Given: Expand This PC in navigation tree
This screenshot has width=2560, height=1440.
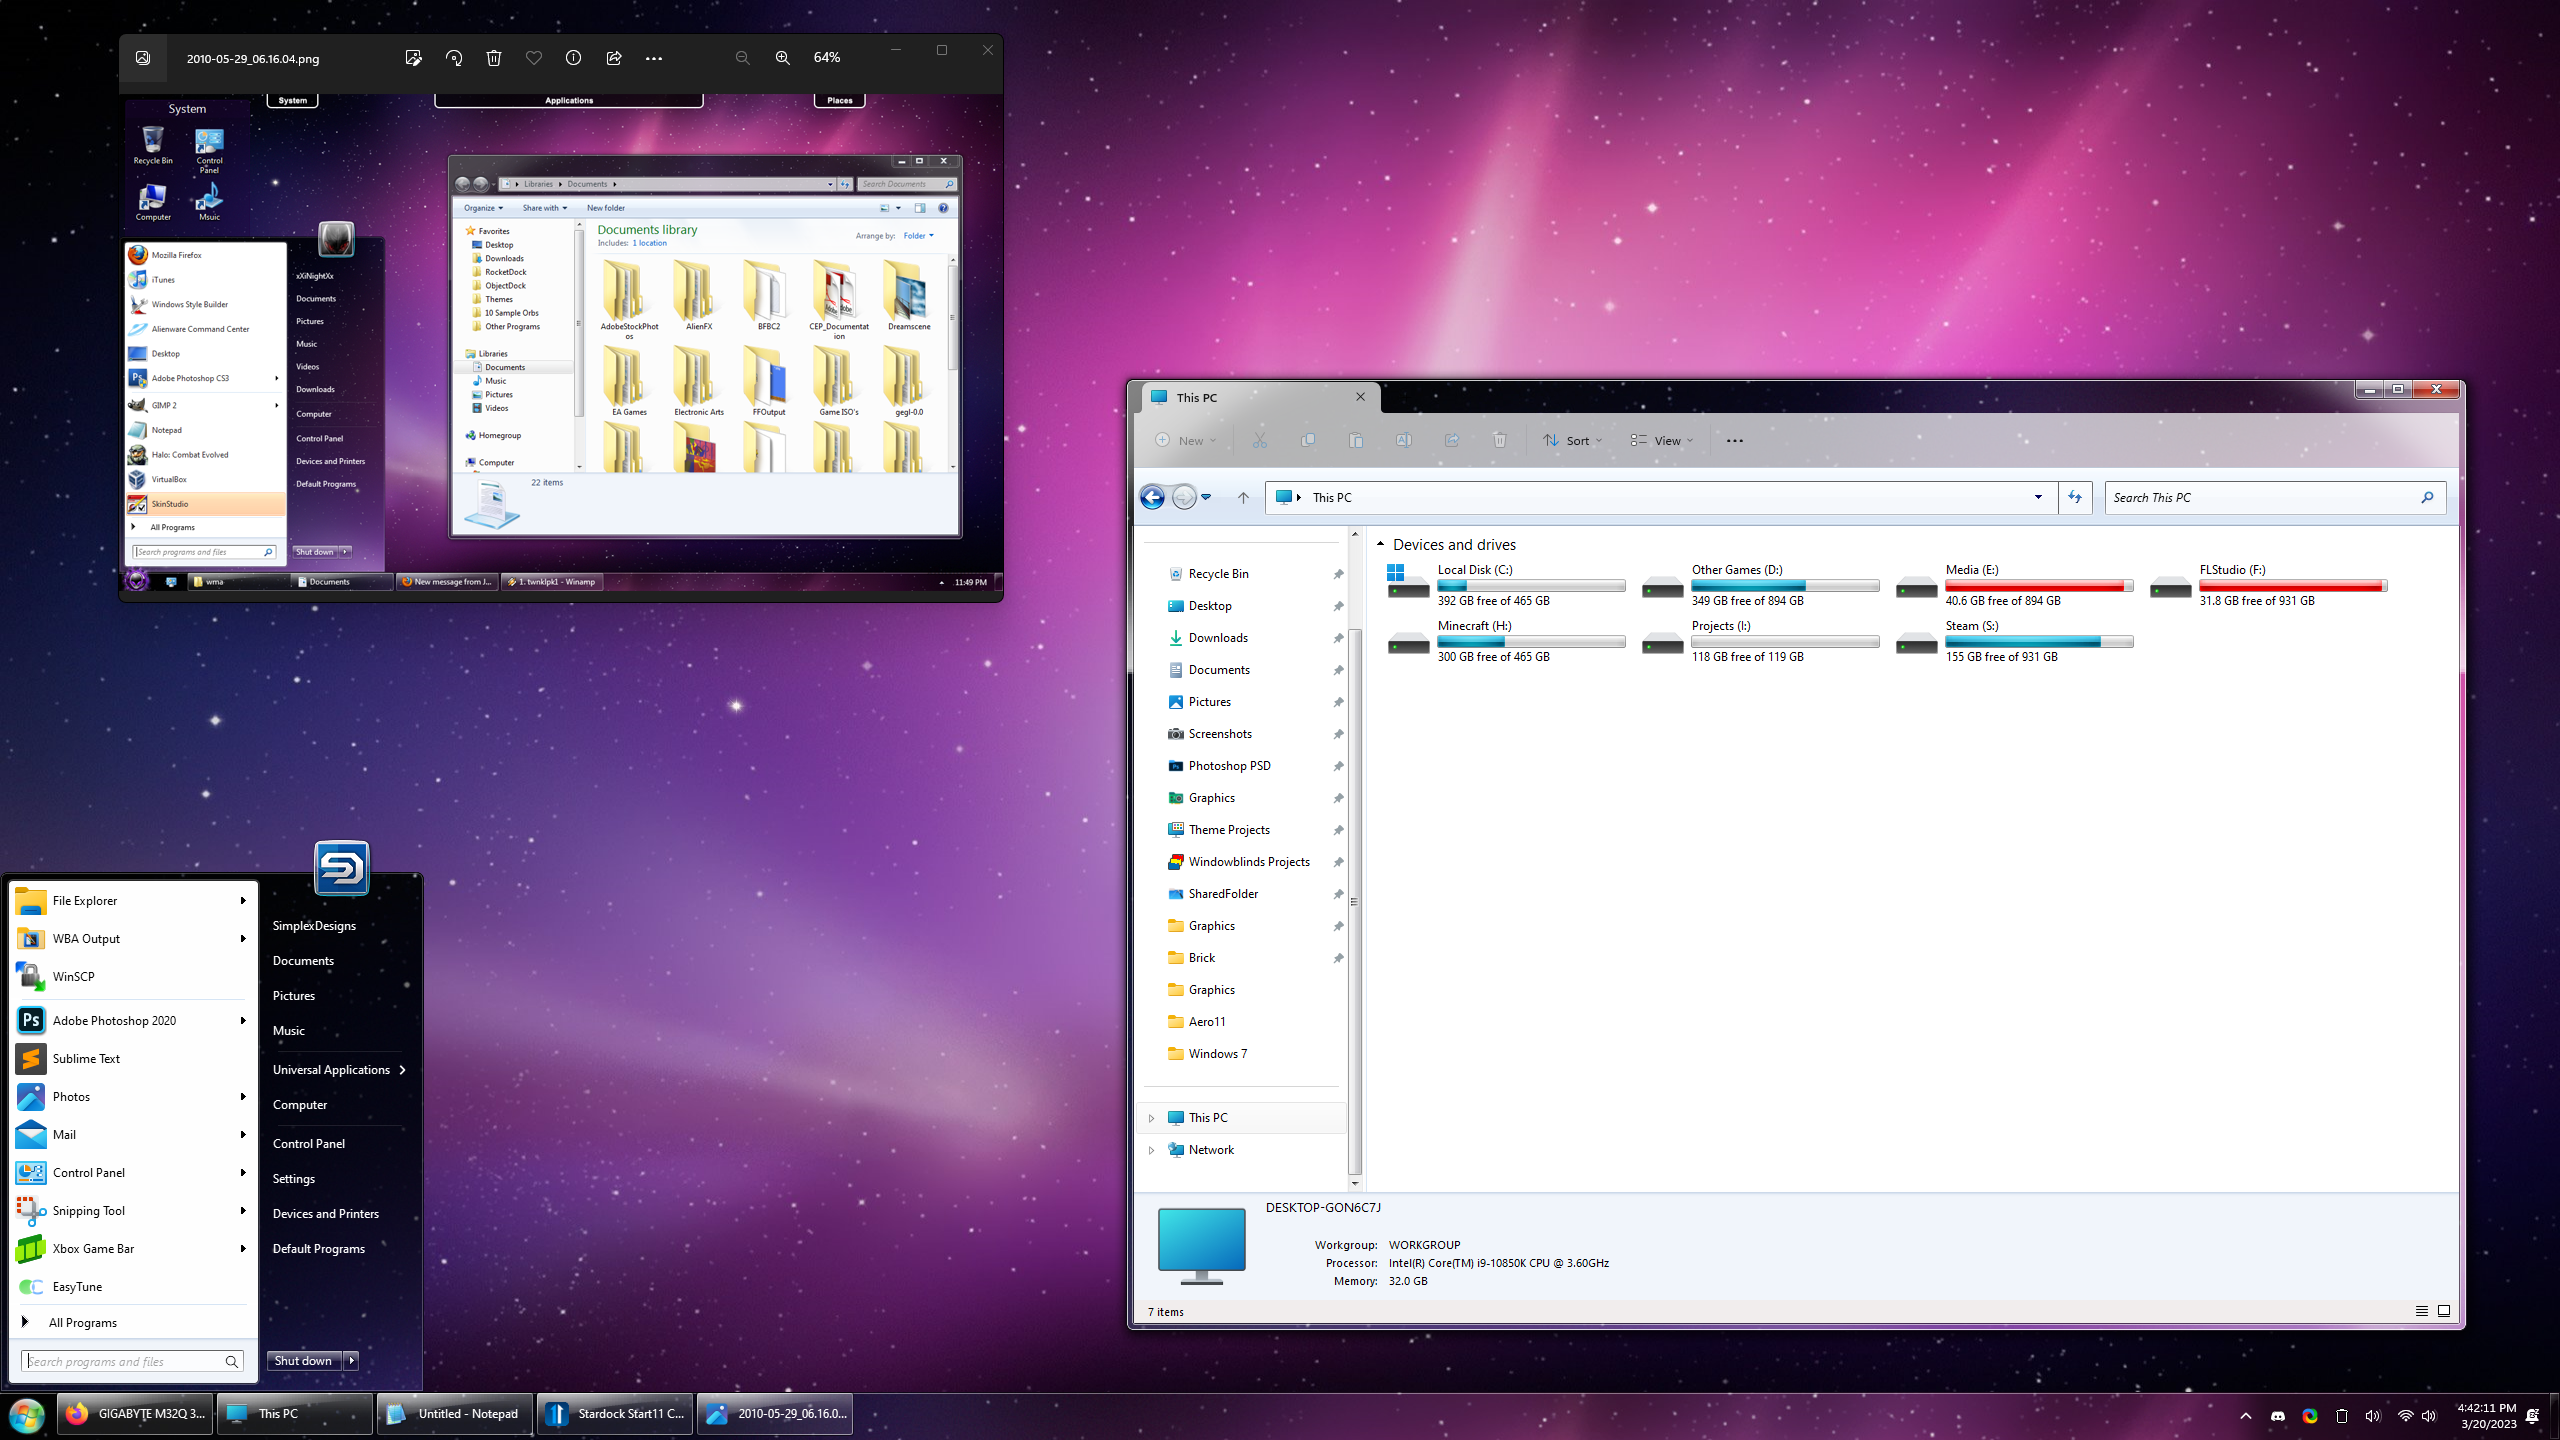Looking at the screenshot, I should click(1151, 1118).
